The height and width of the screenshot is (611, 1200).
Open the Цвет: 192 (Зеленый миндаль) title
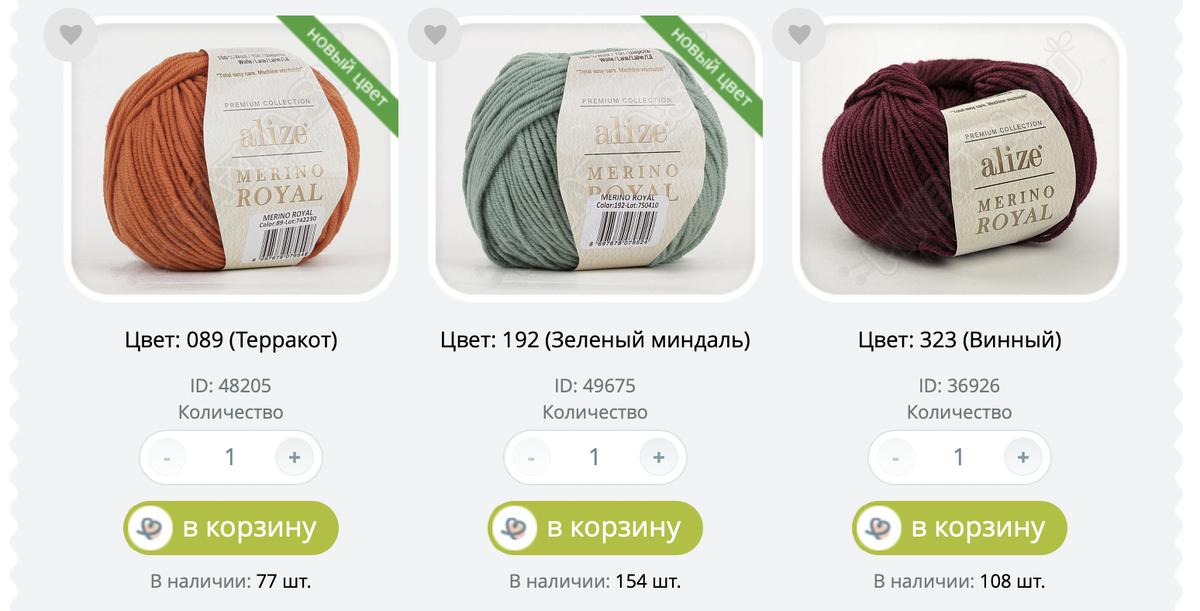[x=595, y=341]
